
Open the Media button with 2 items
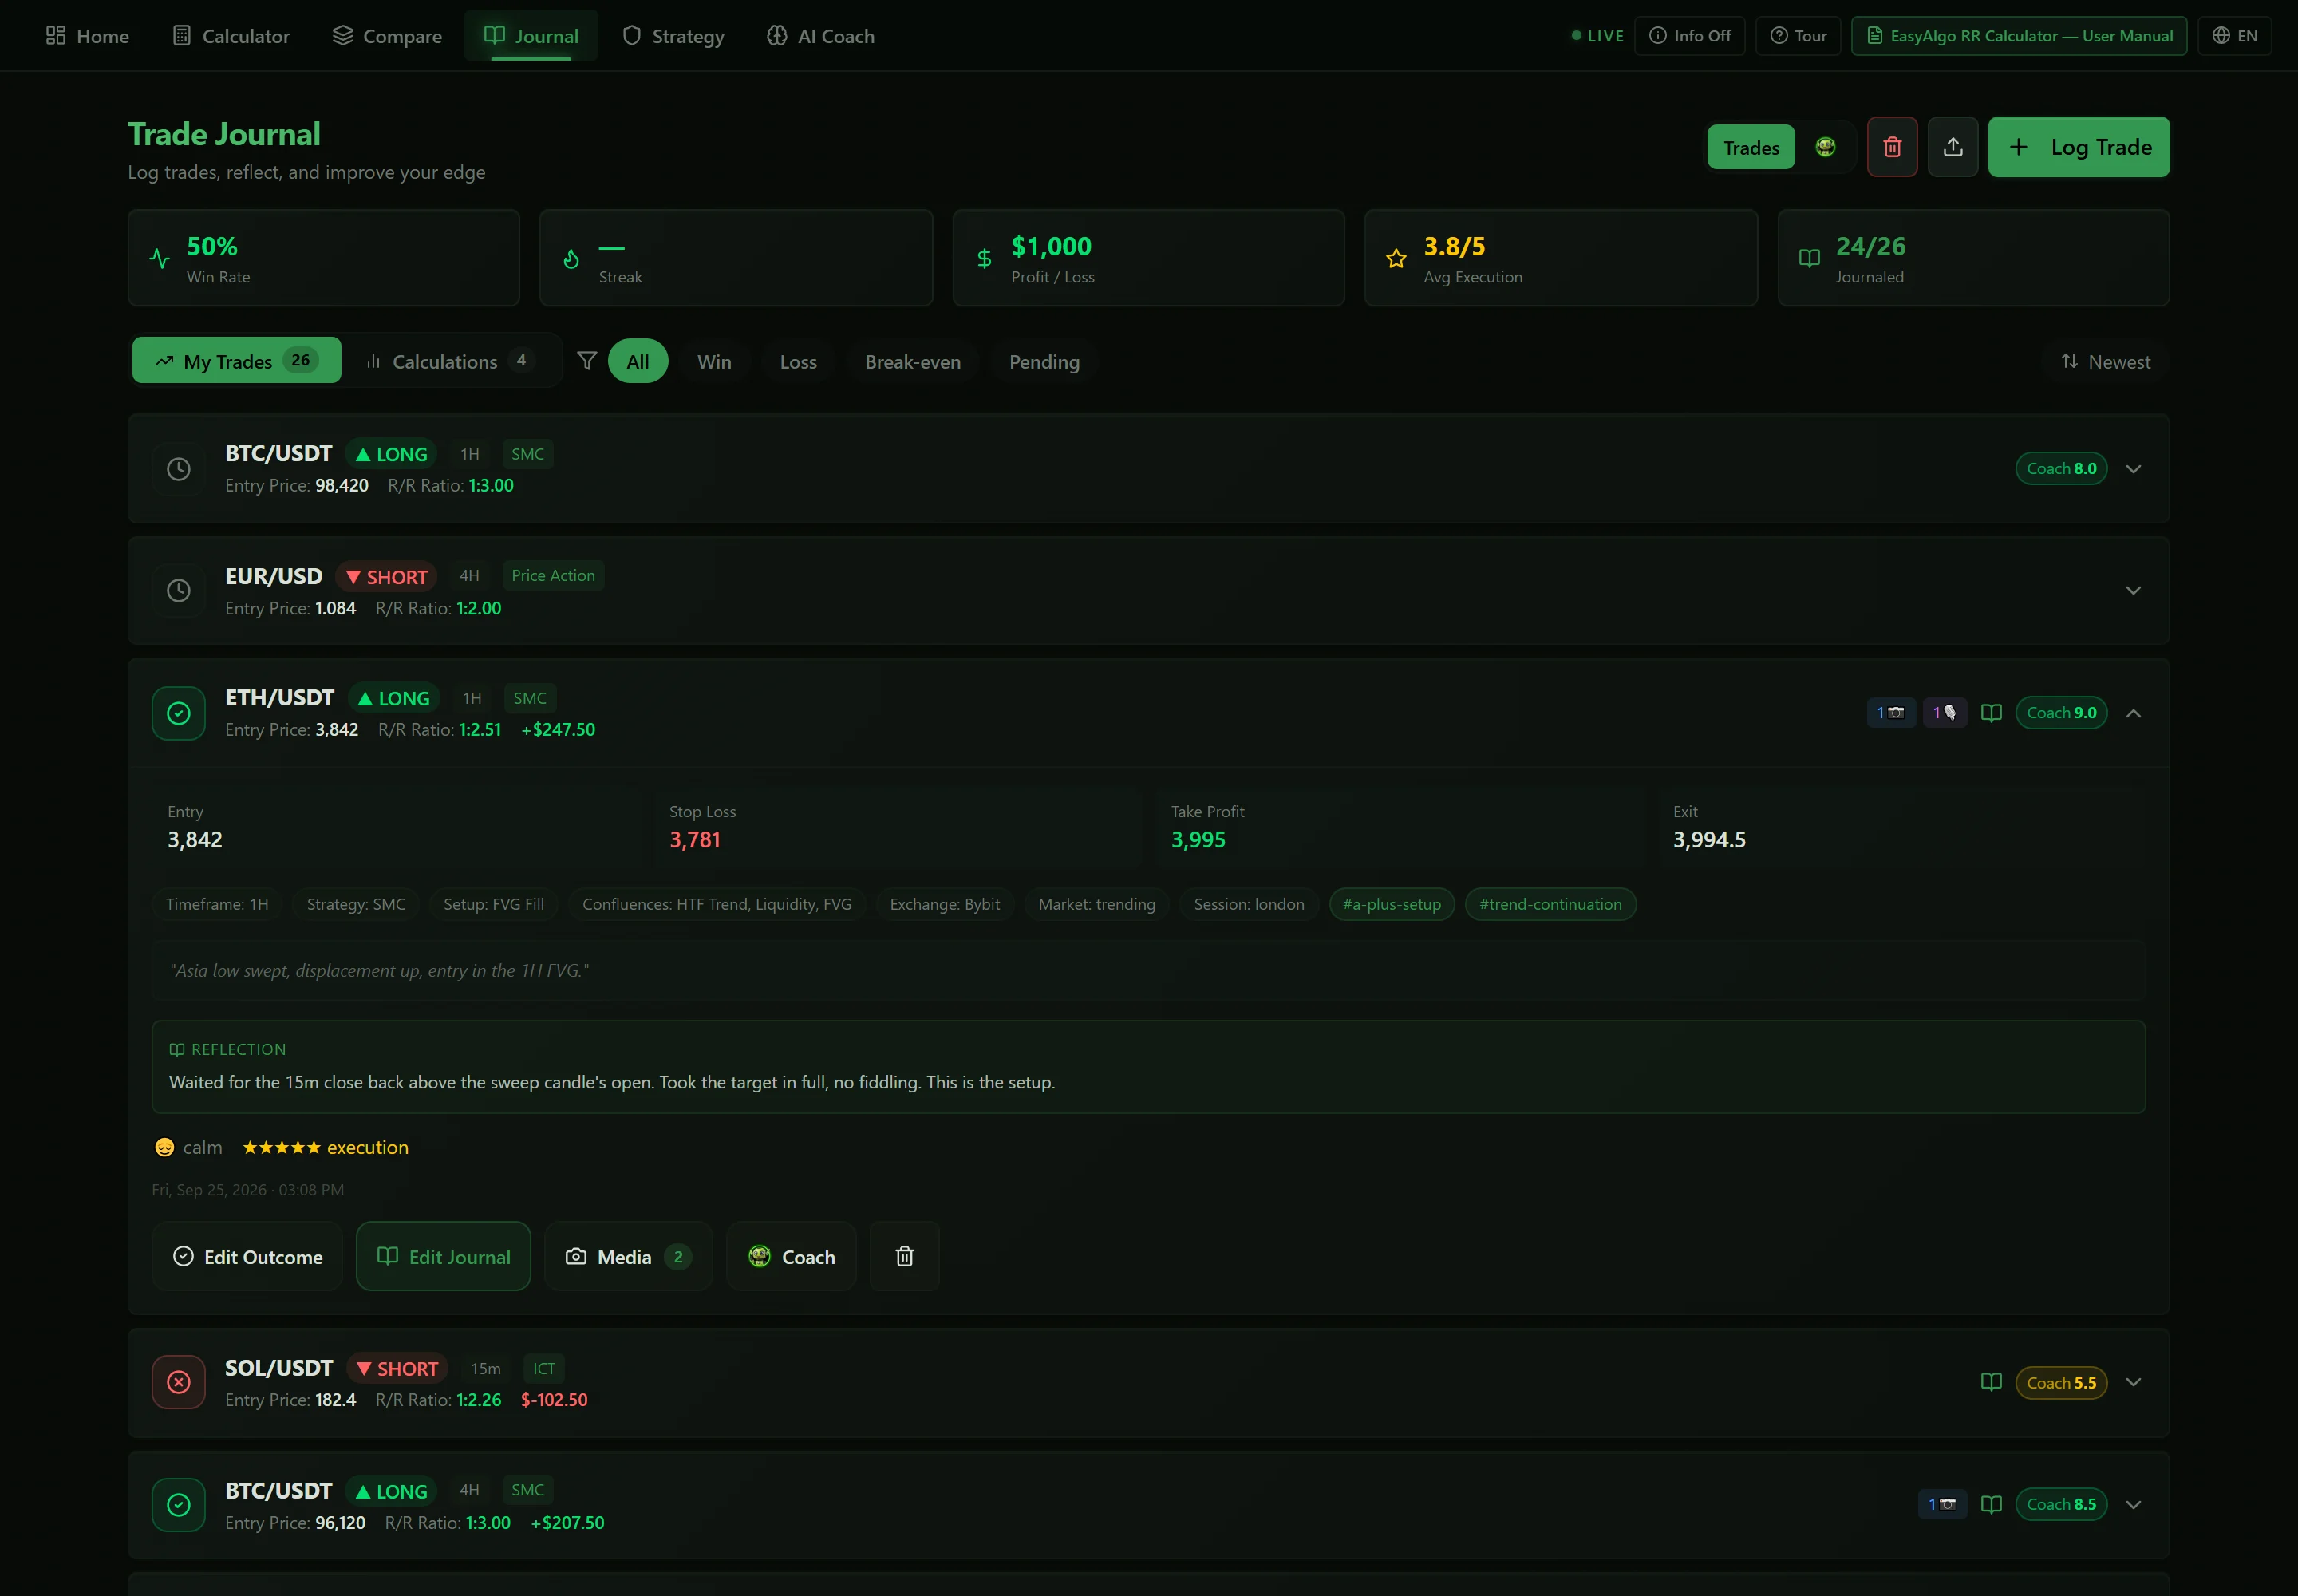pos(628,1256)
